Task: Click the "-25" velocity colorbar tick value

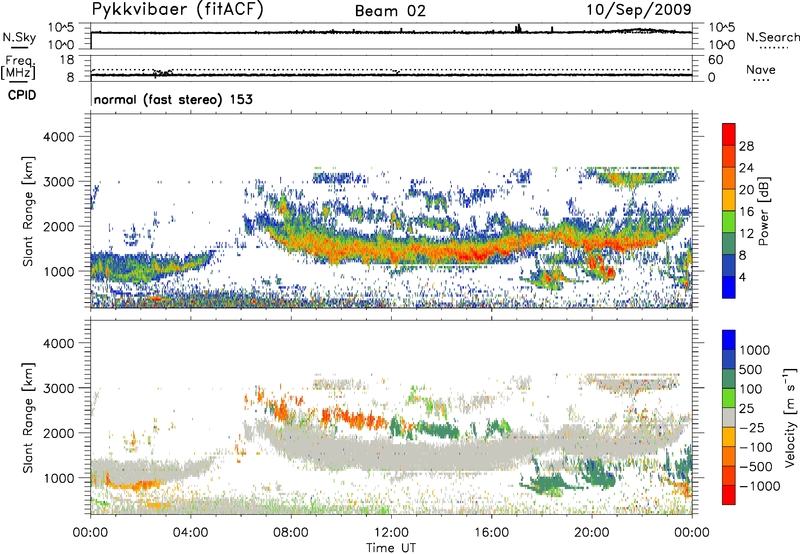Action: click(x=752, y=427)
